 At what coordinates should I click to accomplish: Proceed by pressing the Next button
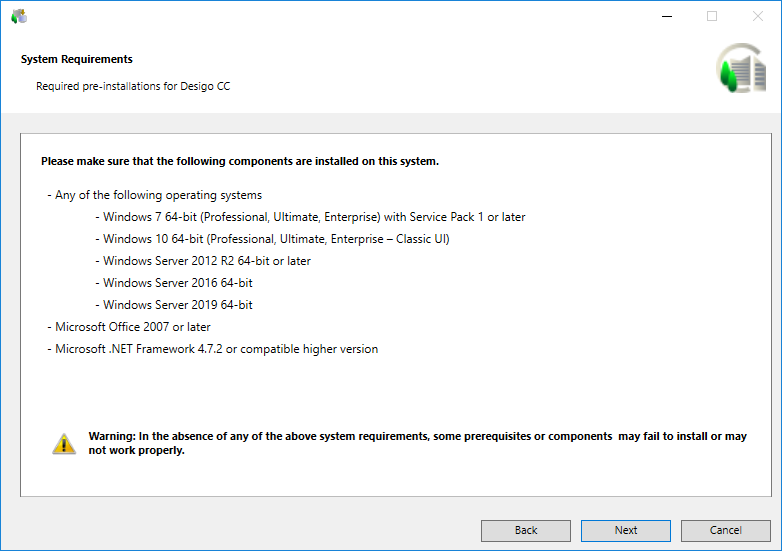point(626,530)
